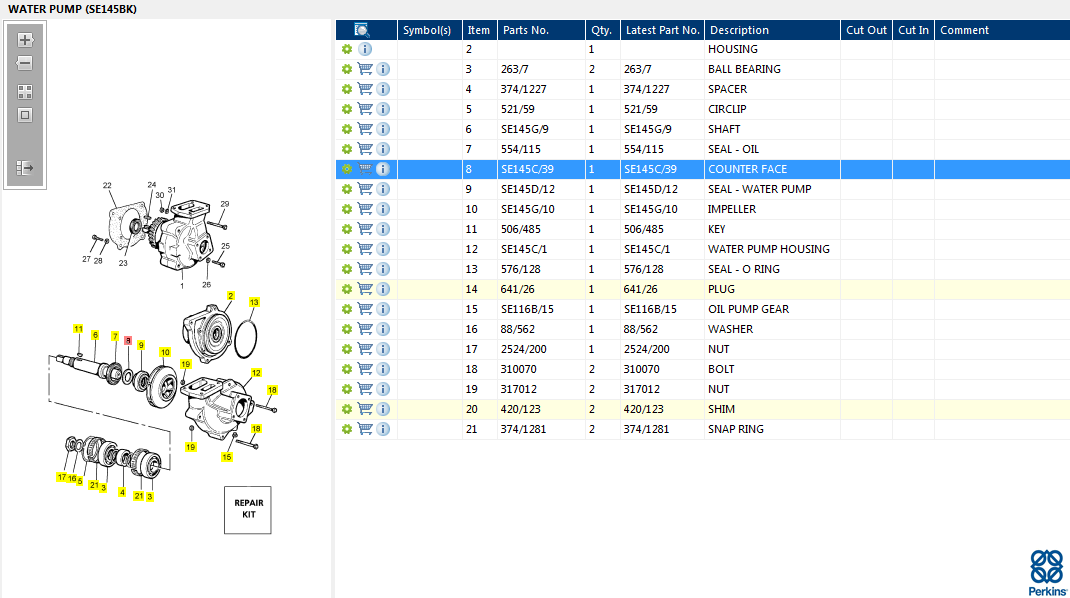Open info icon for HOUSING row
Viewport: 1070px width, 598px height.
[x=365, y=49]
